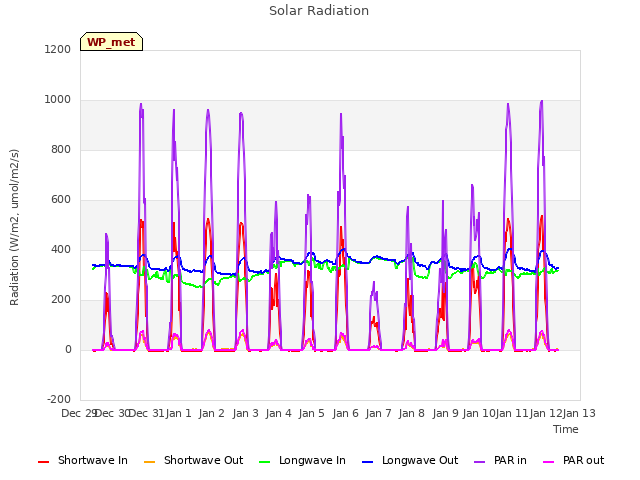The image size is (640, 480).
Task: Select the PAR in legend entry
Action: [x=500, y=460]
